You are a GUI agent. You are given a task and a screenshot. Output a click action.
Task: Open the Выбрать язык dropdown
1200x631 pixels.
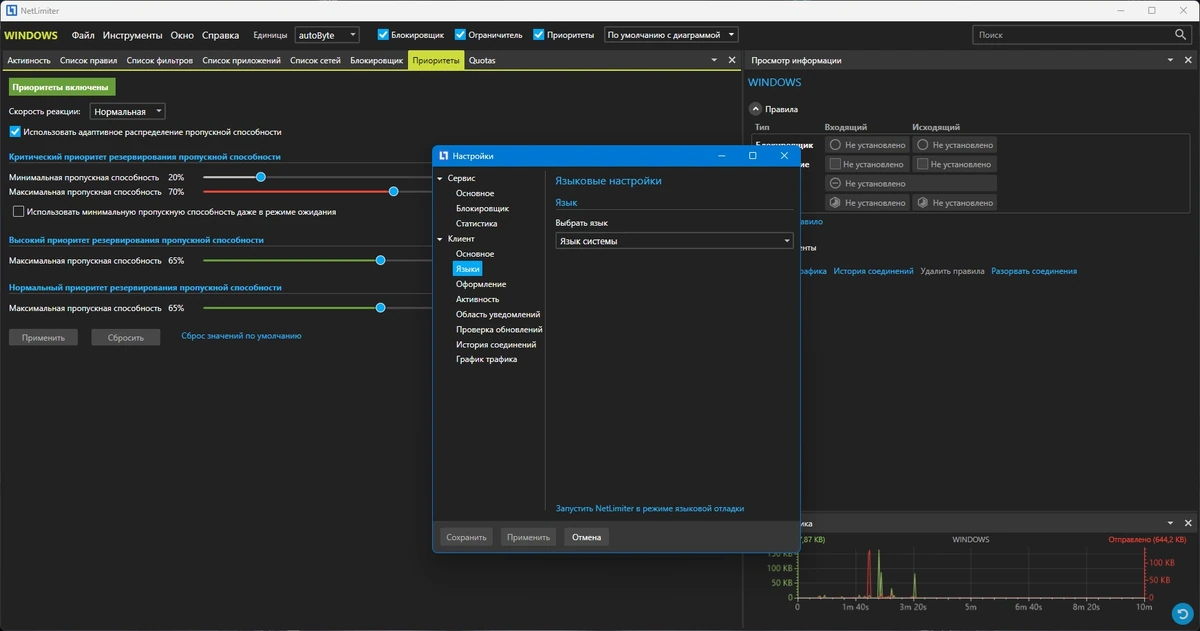point(674,241)
